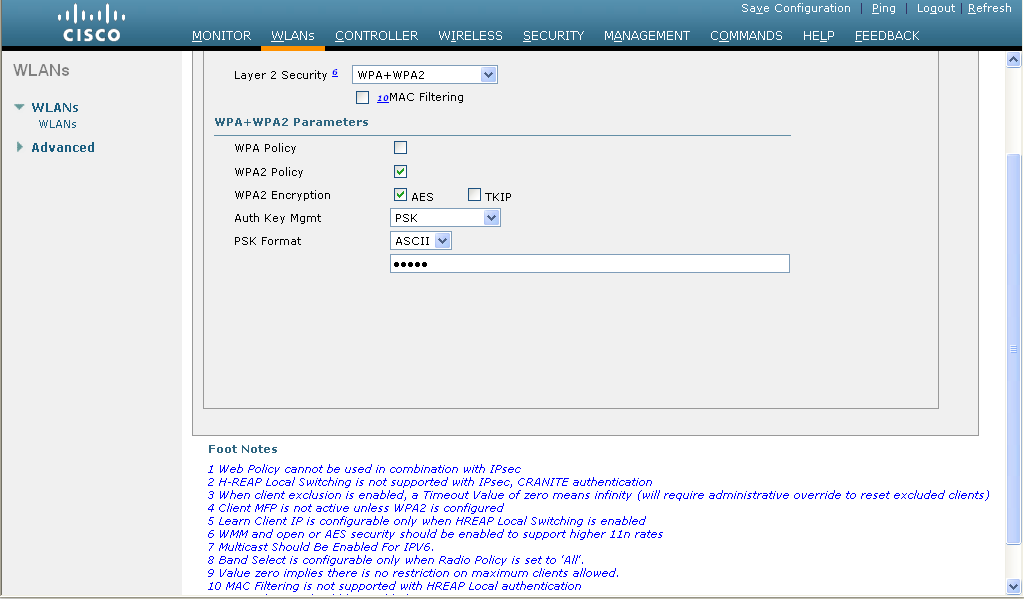Screen dimensions: 1024x599
Task: Enable the WPA Policy checkbox
Action: [400, 148]
